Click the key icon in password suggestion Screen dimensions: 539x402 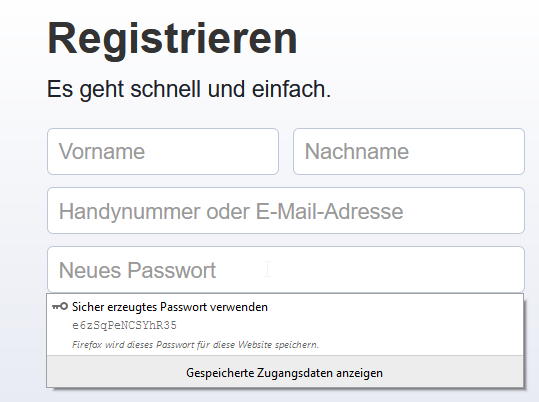tap(60, 306)
